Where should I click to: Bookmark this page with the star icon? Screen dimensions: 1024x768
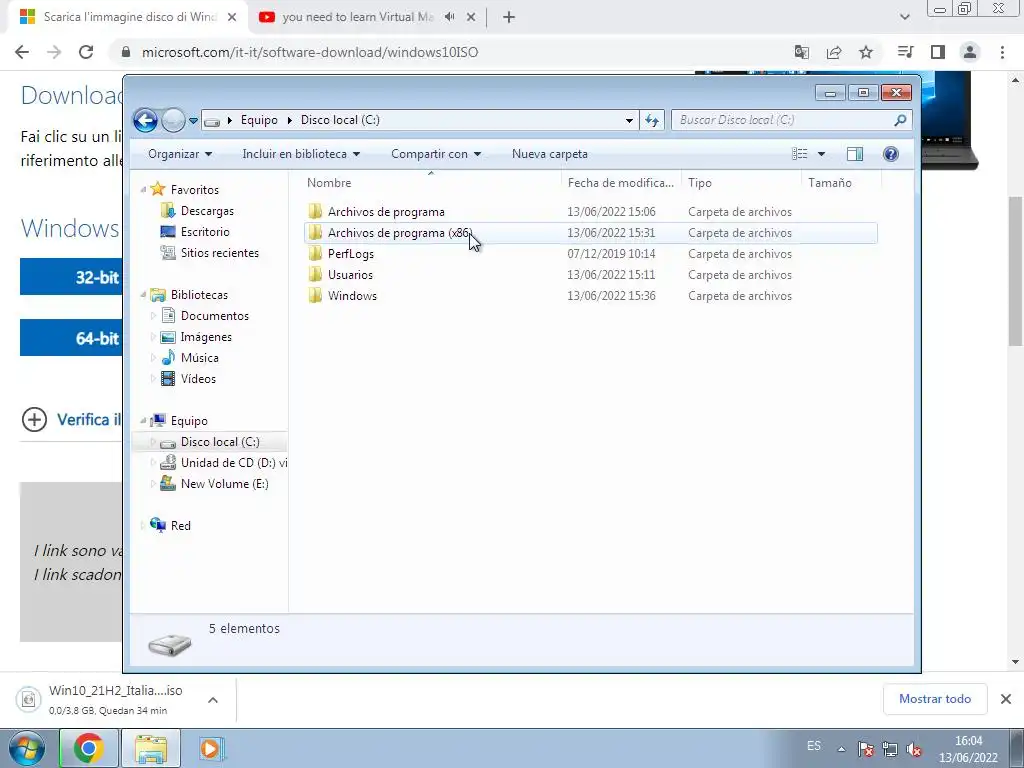tap(866, 52)
